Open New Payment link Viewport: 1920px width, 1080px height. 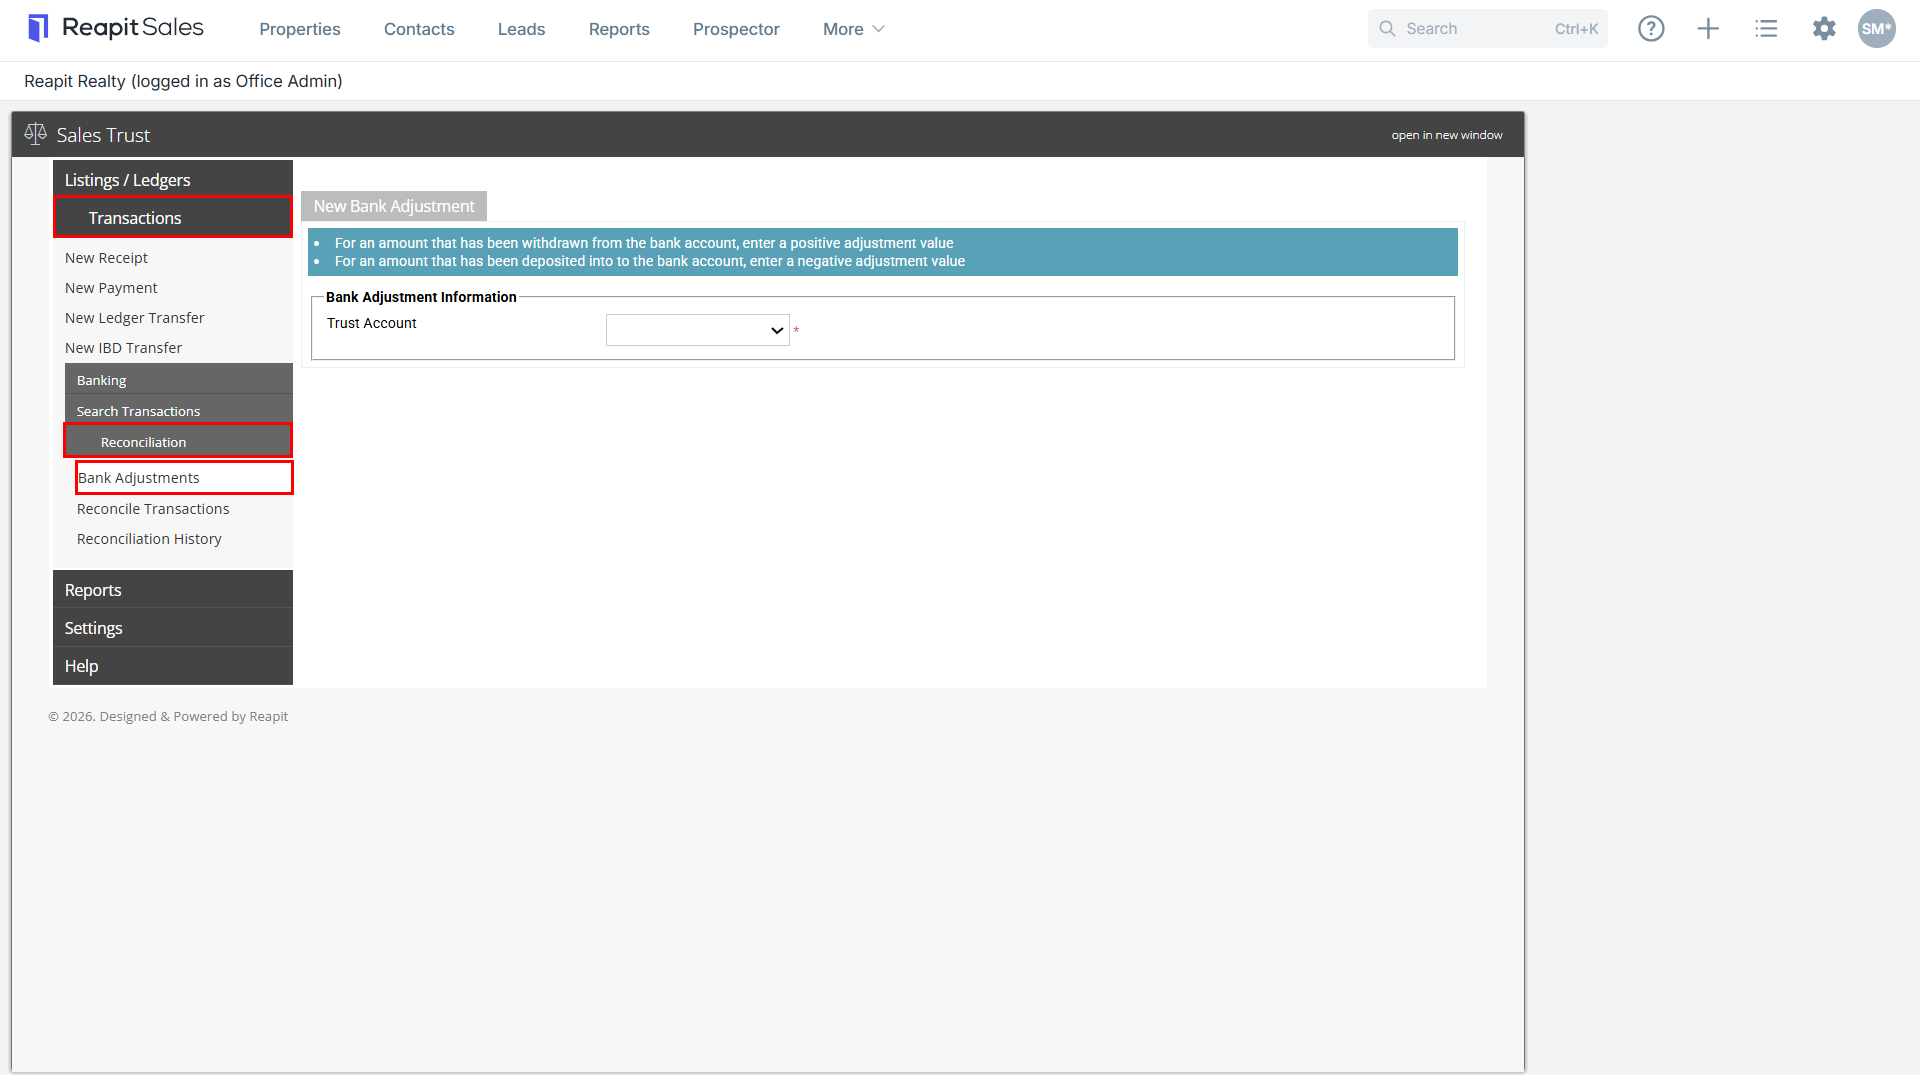click(111, 287)
